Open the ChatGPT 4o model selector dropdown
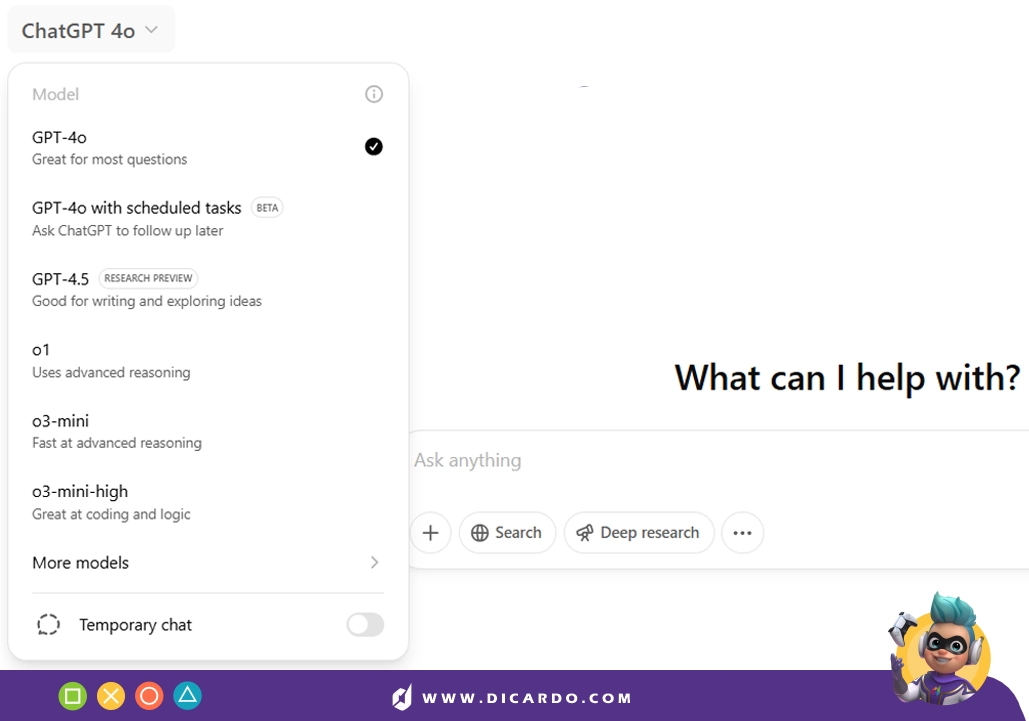Screen dimensions: 1029x721 [91, 30]
